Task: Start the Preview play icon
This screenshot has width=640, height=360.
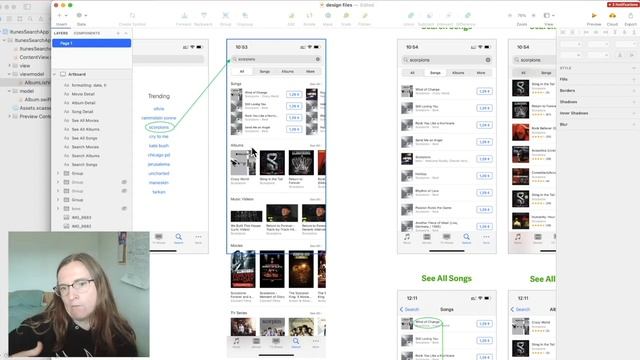Action: tap(594, 16)
